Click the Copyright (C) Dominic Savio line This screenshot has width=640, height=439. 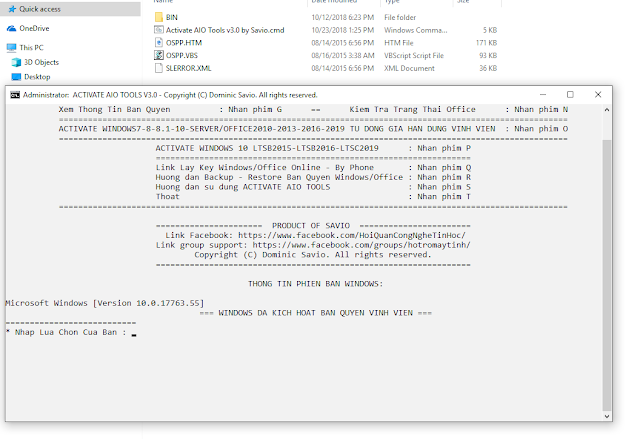pos(313,255)
